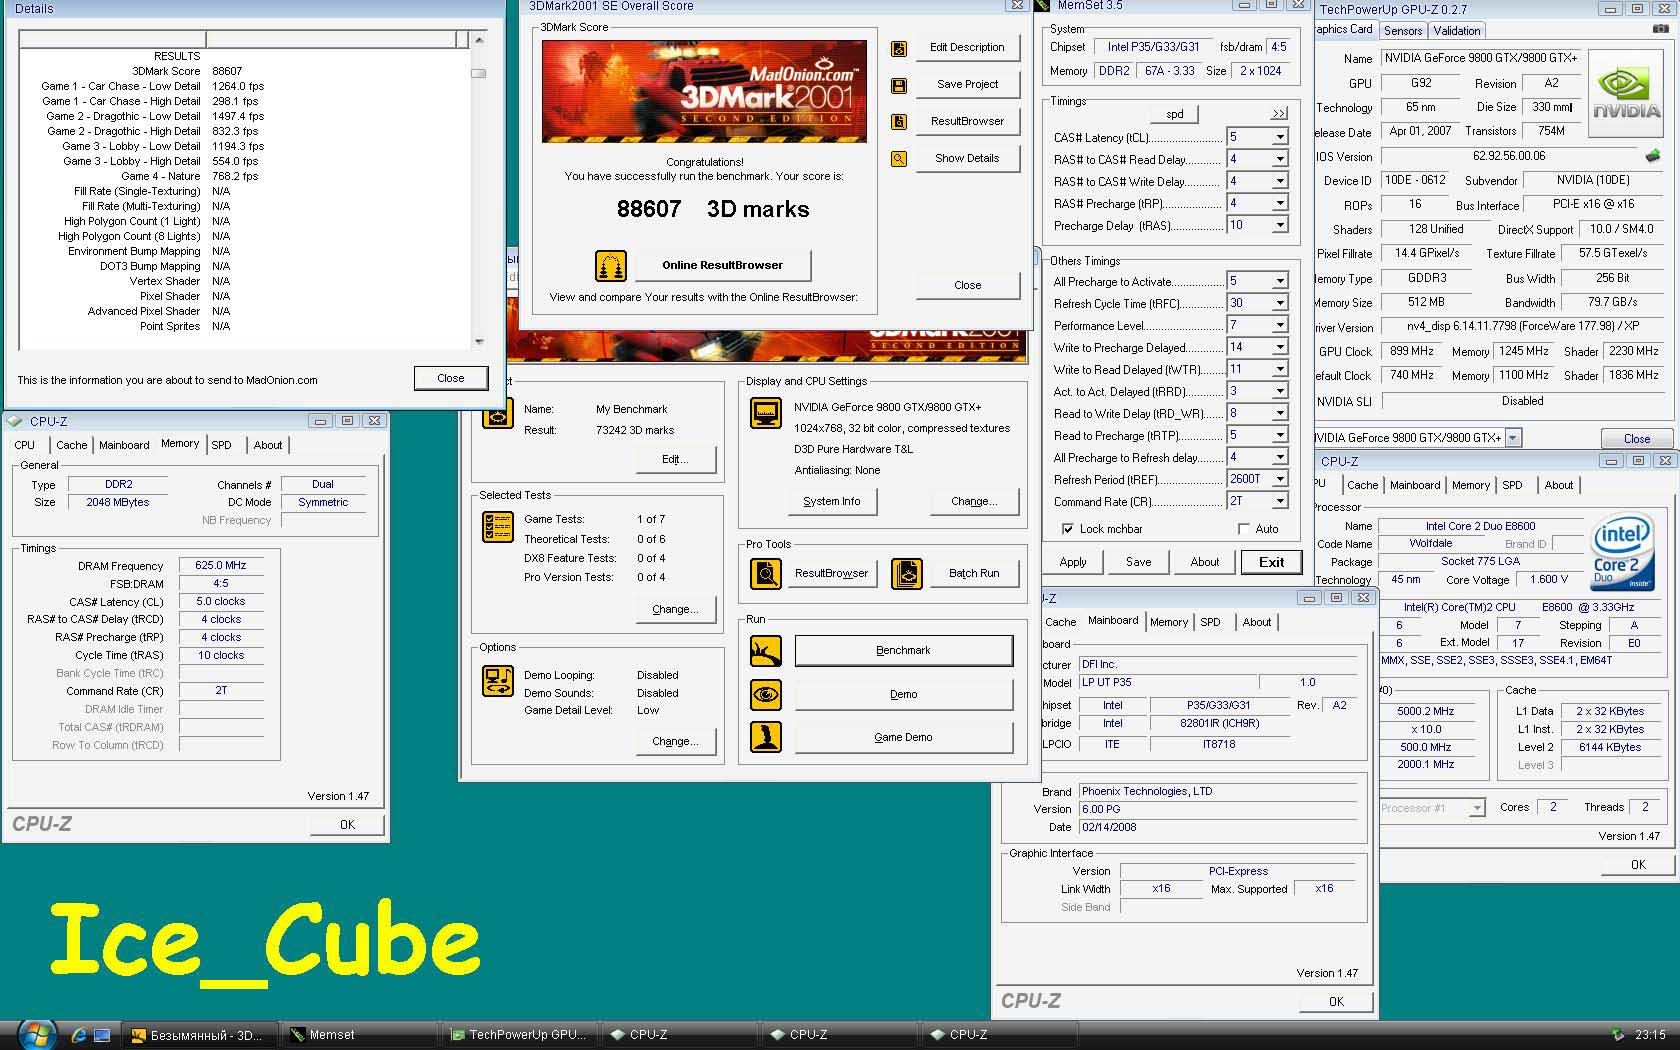The image size is (1680, 1050).
Task: Toggle the Lock mchbar checkbox
Action: tap(1067, 529)
